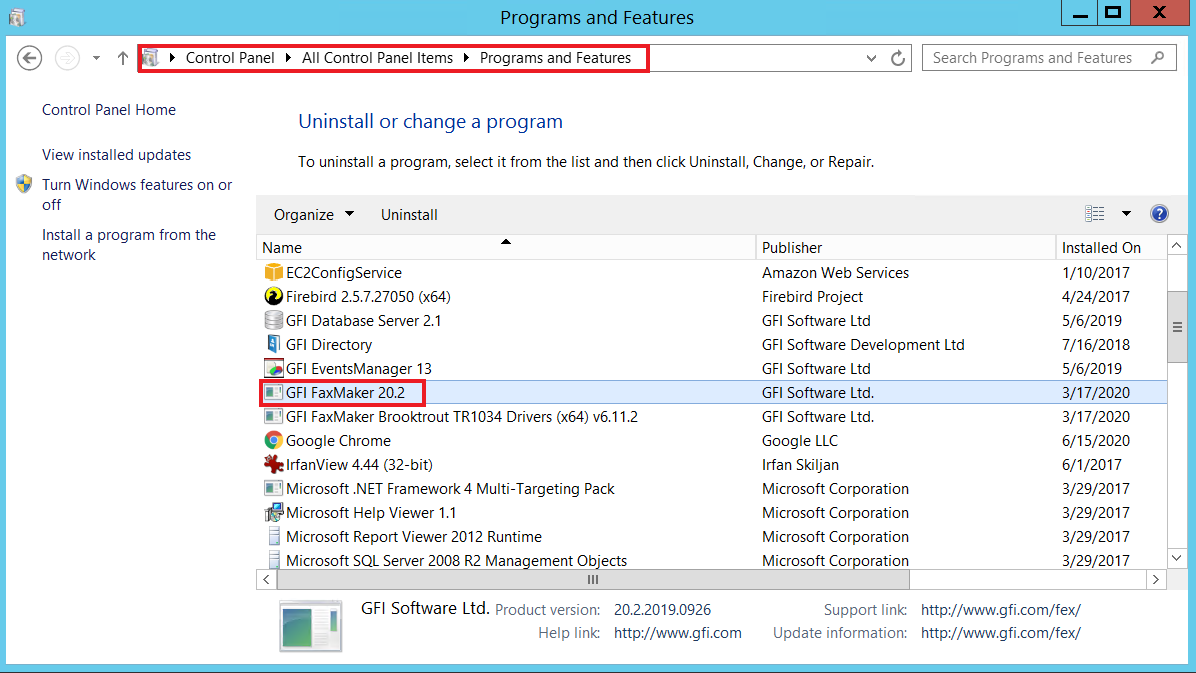Select the Microsoft Help Viewer 1.1 icon

273,512
